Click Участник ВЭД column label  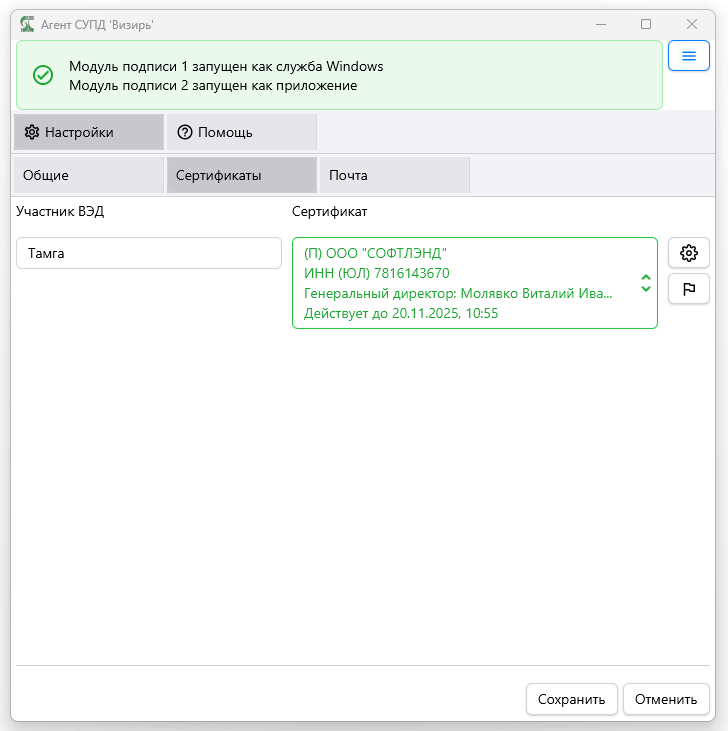coord(60,212)
